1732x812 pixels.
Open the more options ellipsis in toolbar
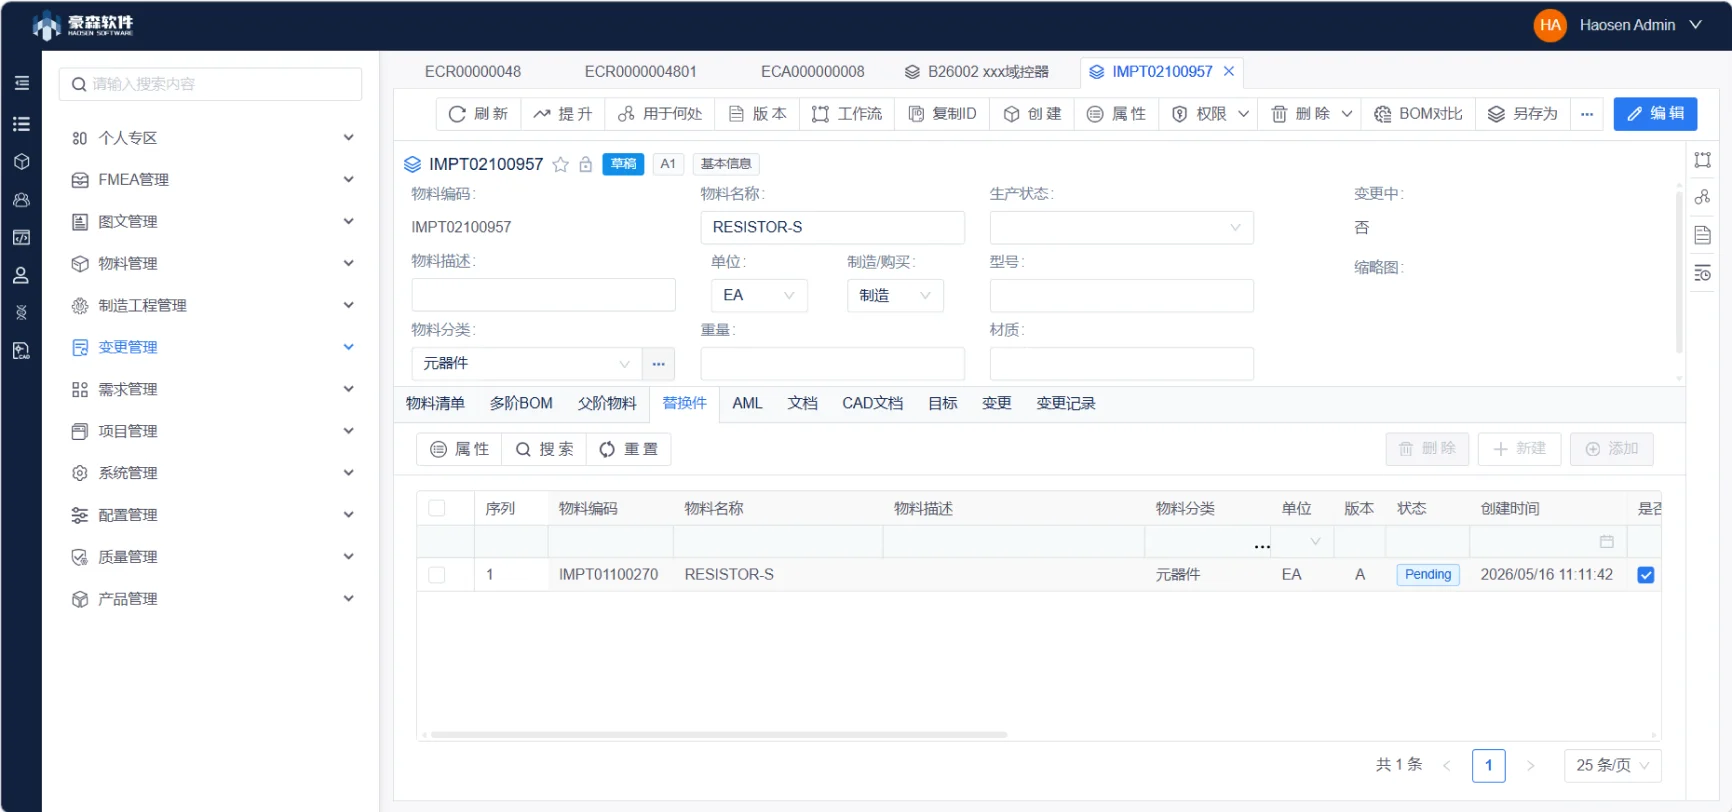[1587, 114]
